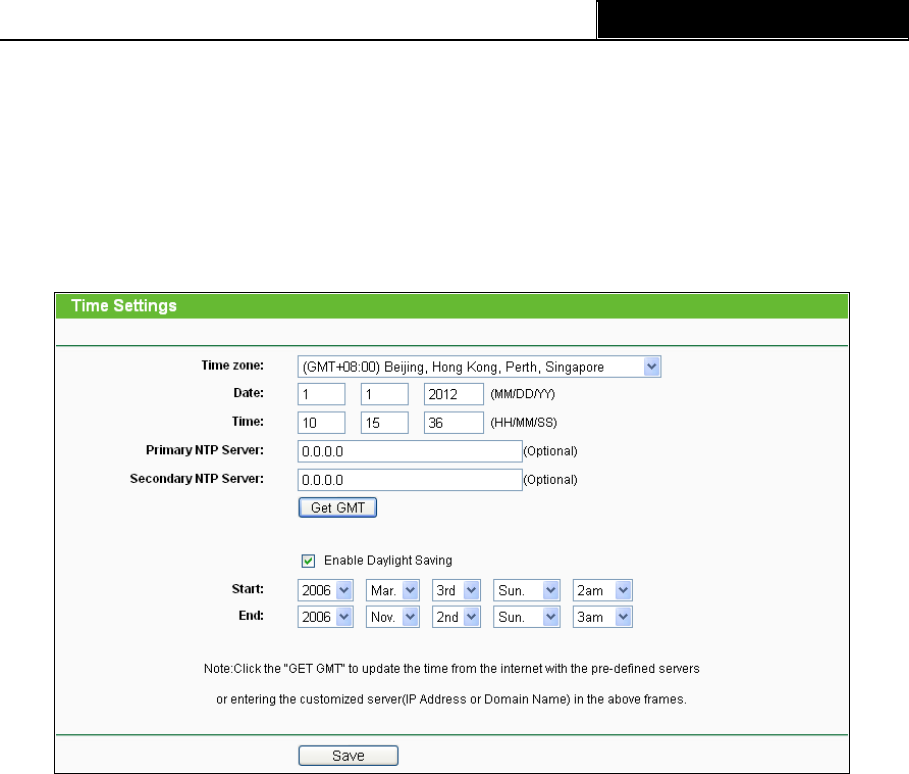Viewport: 909px width, 774px height.
Task: Click the Primary NTP Server label
Action: (205, 450)
